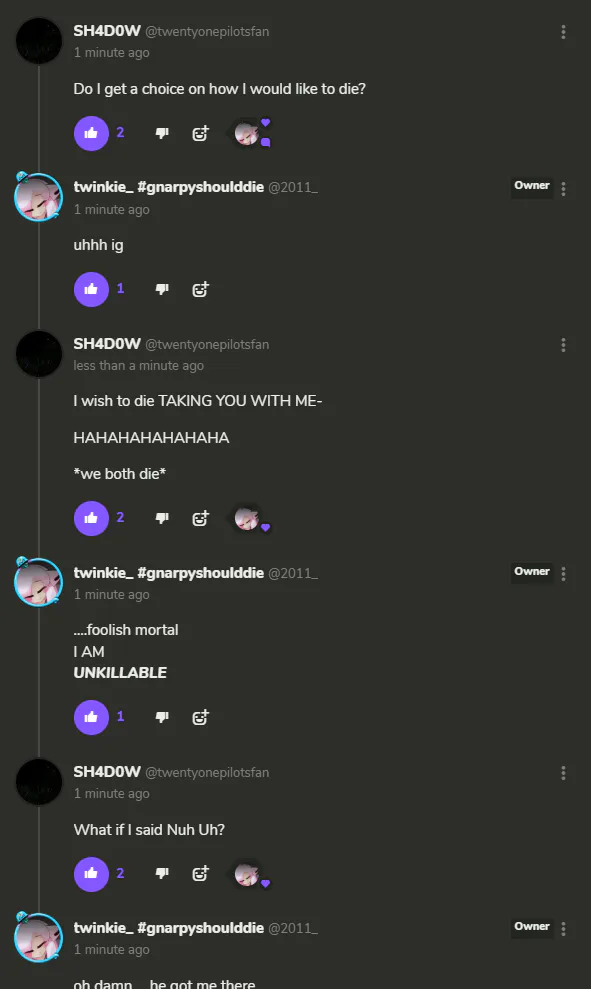Open options menu for "uhhh ig" reply

pyautogui.click(x=563, y=189)
